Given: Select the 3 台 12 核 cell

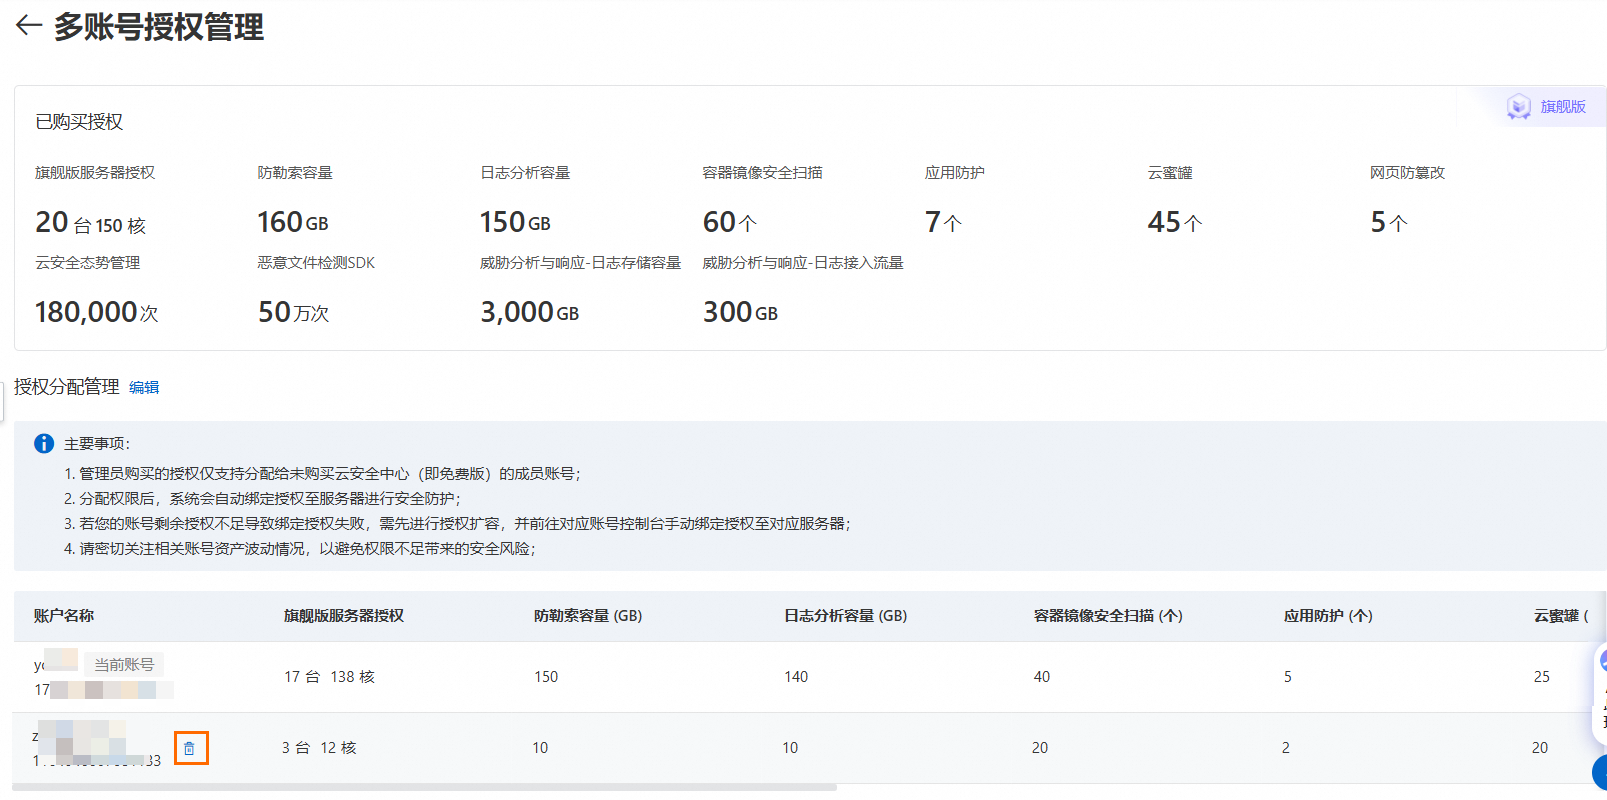Looking at the screenshot, I should tap(319, 748).
